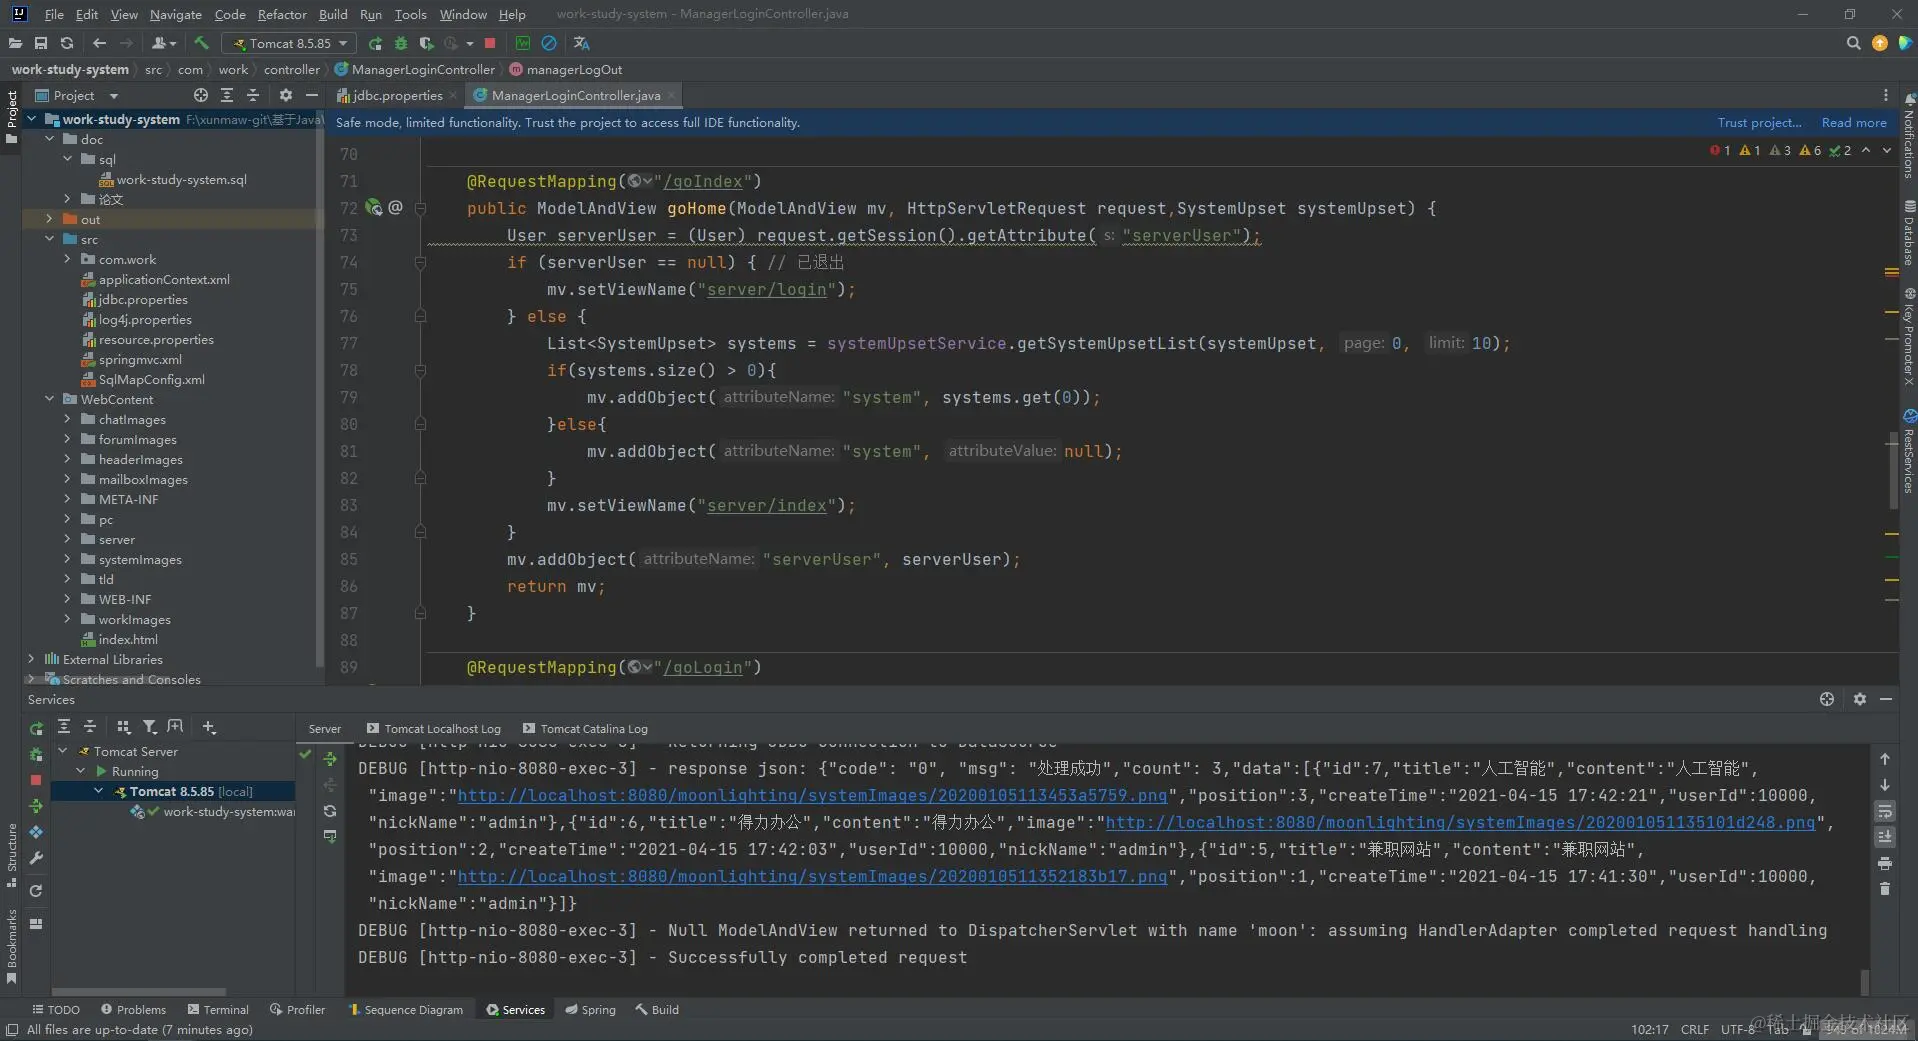Viewport: 1918px width, 1041px height.
Task: Collapse the Tomcat Server node in Services
Action: pos(63,751)
